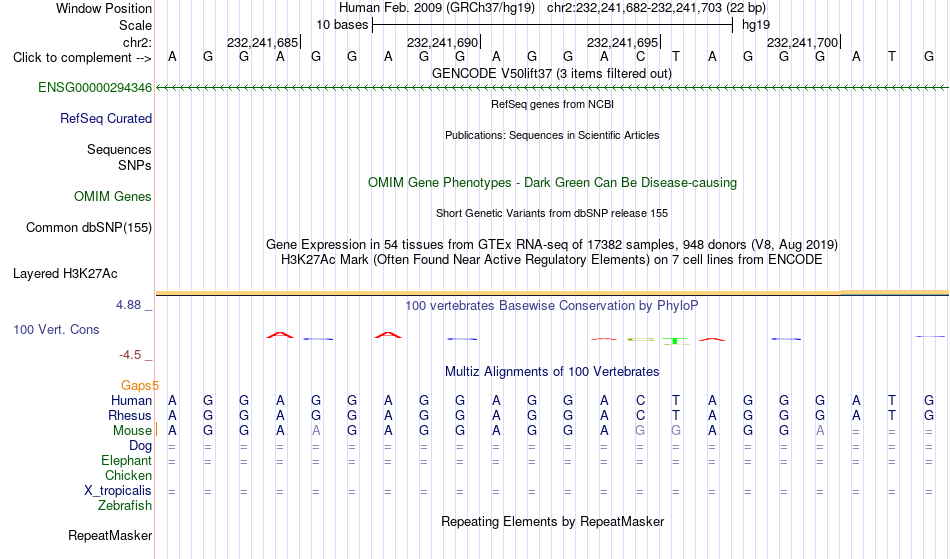The height and width of the screenshot is (559, 950).
Task: Click the 'RefSeq genes from NCBI' title
Action: (x=552, y=104)
